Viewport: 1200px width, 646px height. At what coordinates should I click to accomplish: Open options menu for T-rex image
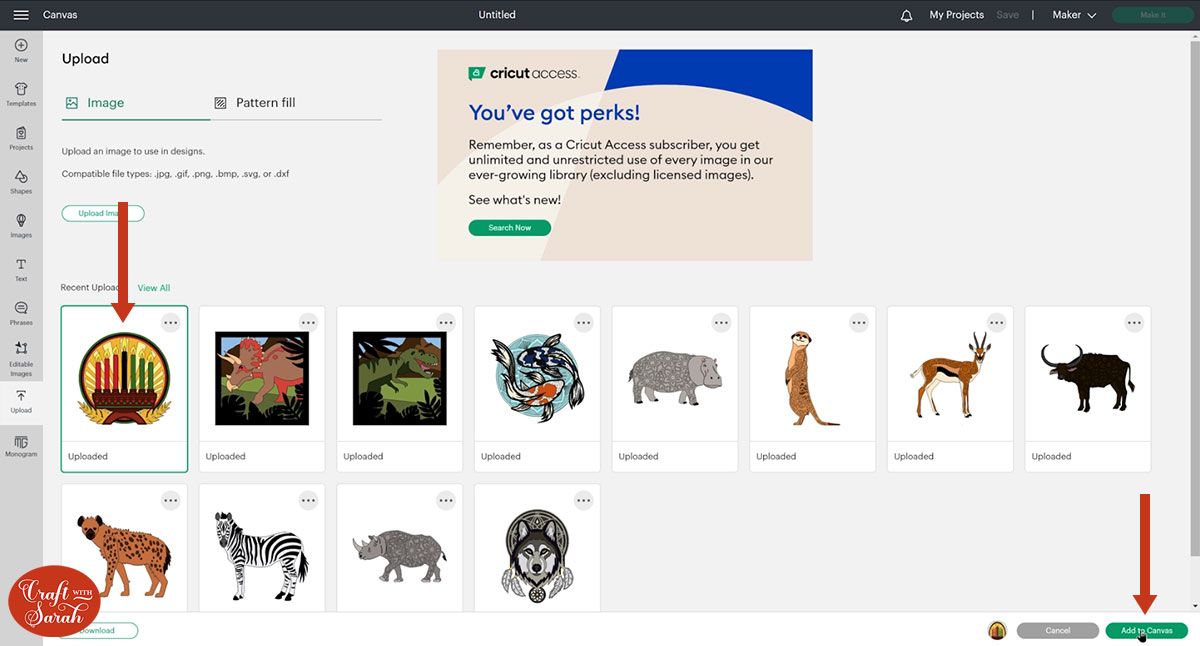446,322
